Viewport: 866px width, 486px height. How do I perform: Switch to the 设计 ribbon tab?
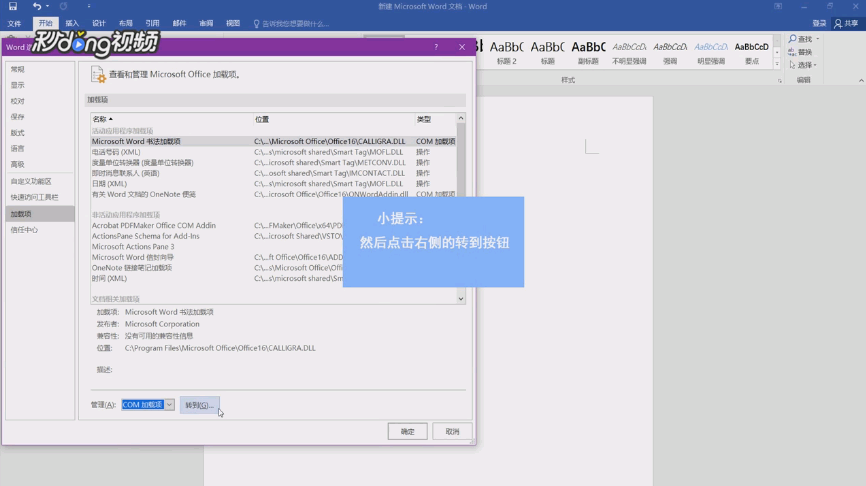click(99, 23)
